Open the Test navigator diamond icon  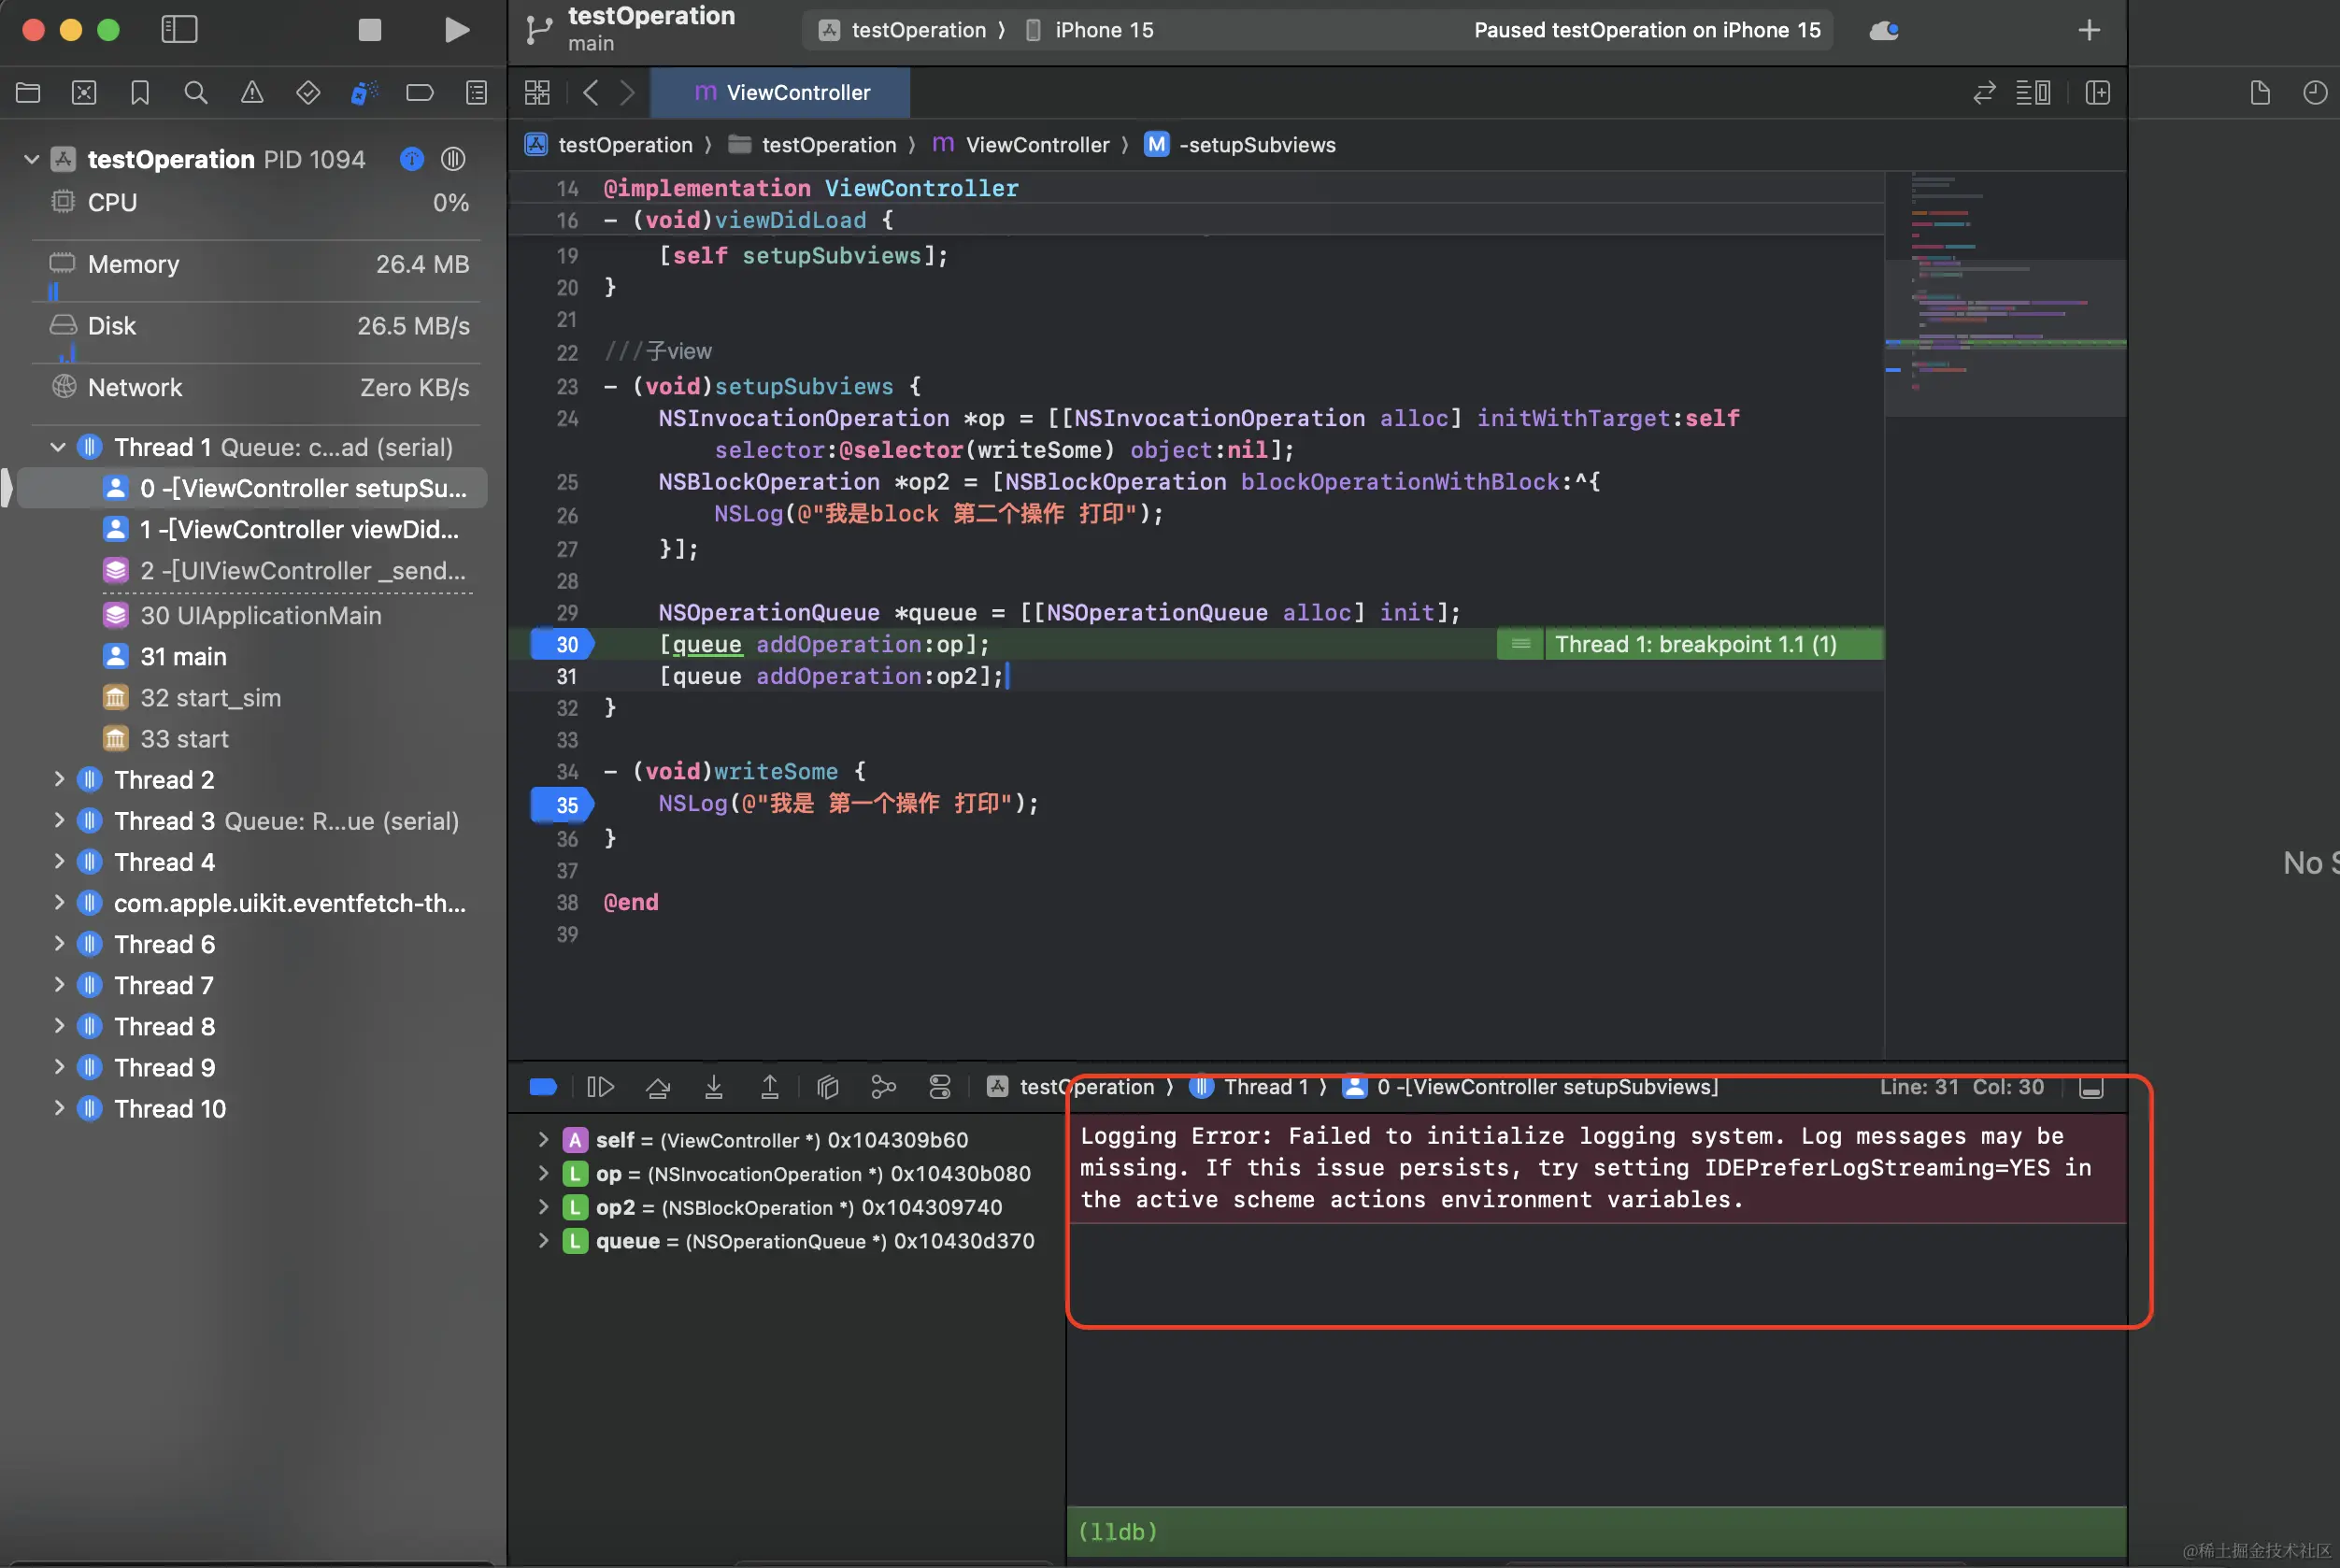[x=308, y=93]
